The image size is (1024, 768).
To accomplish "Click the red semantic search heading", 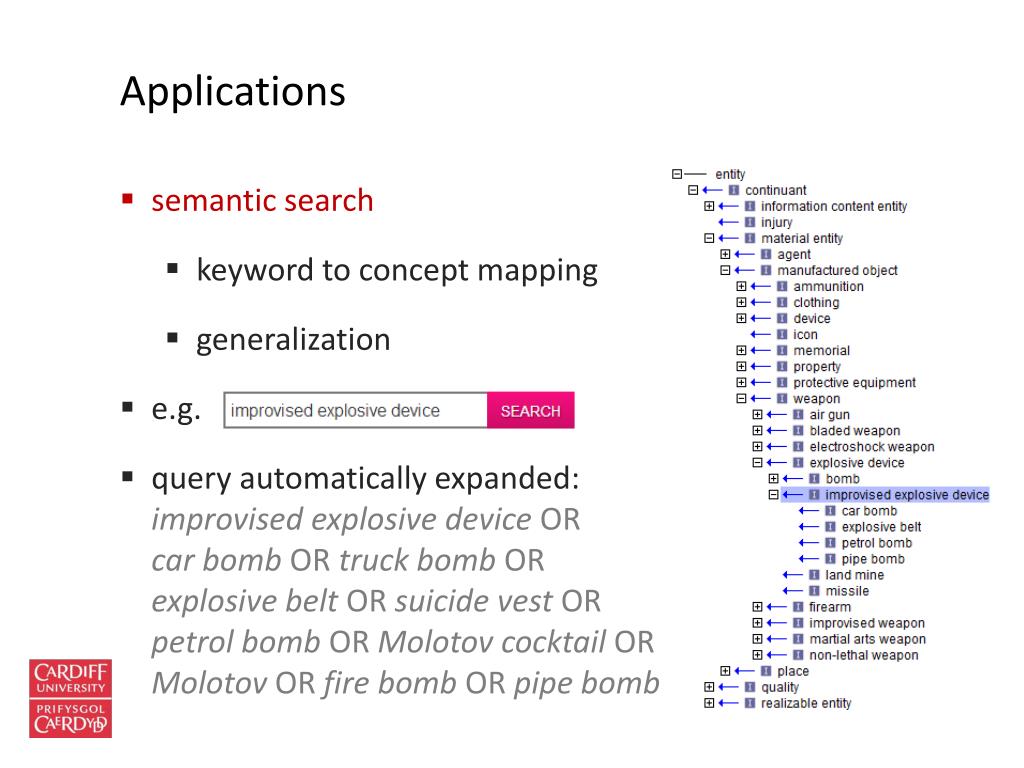I will pos(262,200).
